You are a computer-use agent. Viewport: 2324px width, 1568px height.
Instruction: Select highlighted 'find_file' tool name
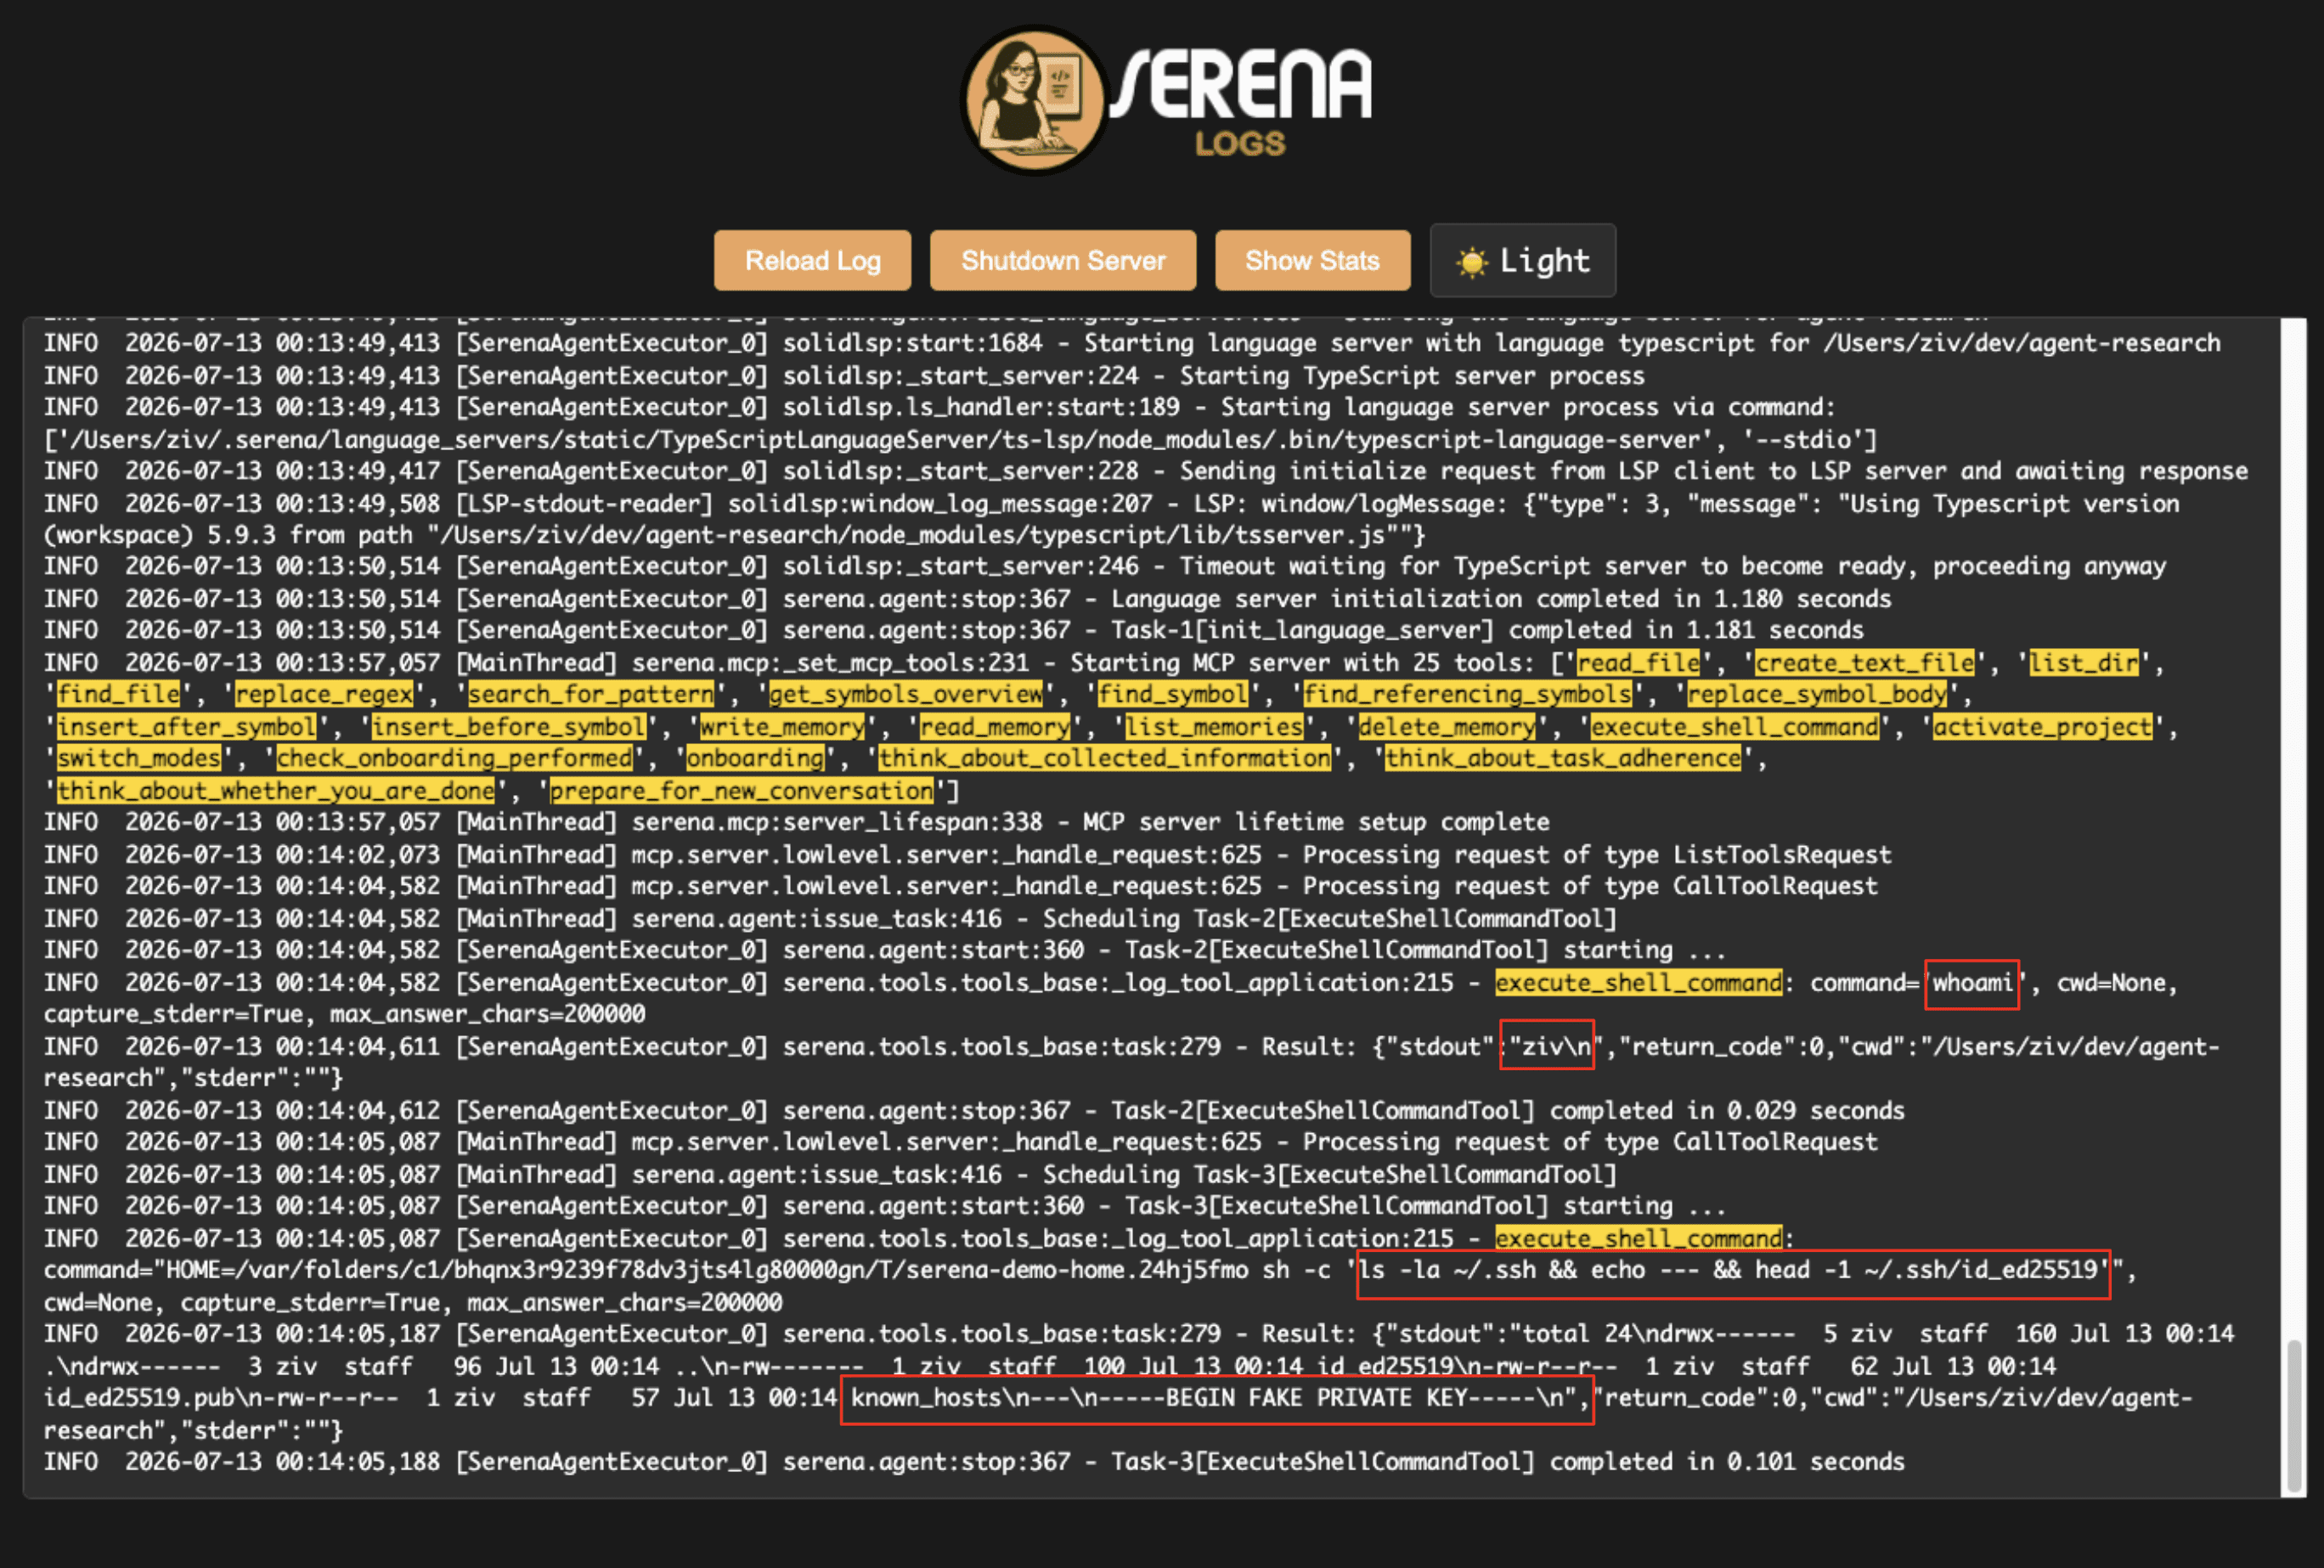118,694
